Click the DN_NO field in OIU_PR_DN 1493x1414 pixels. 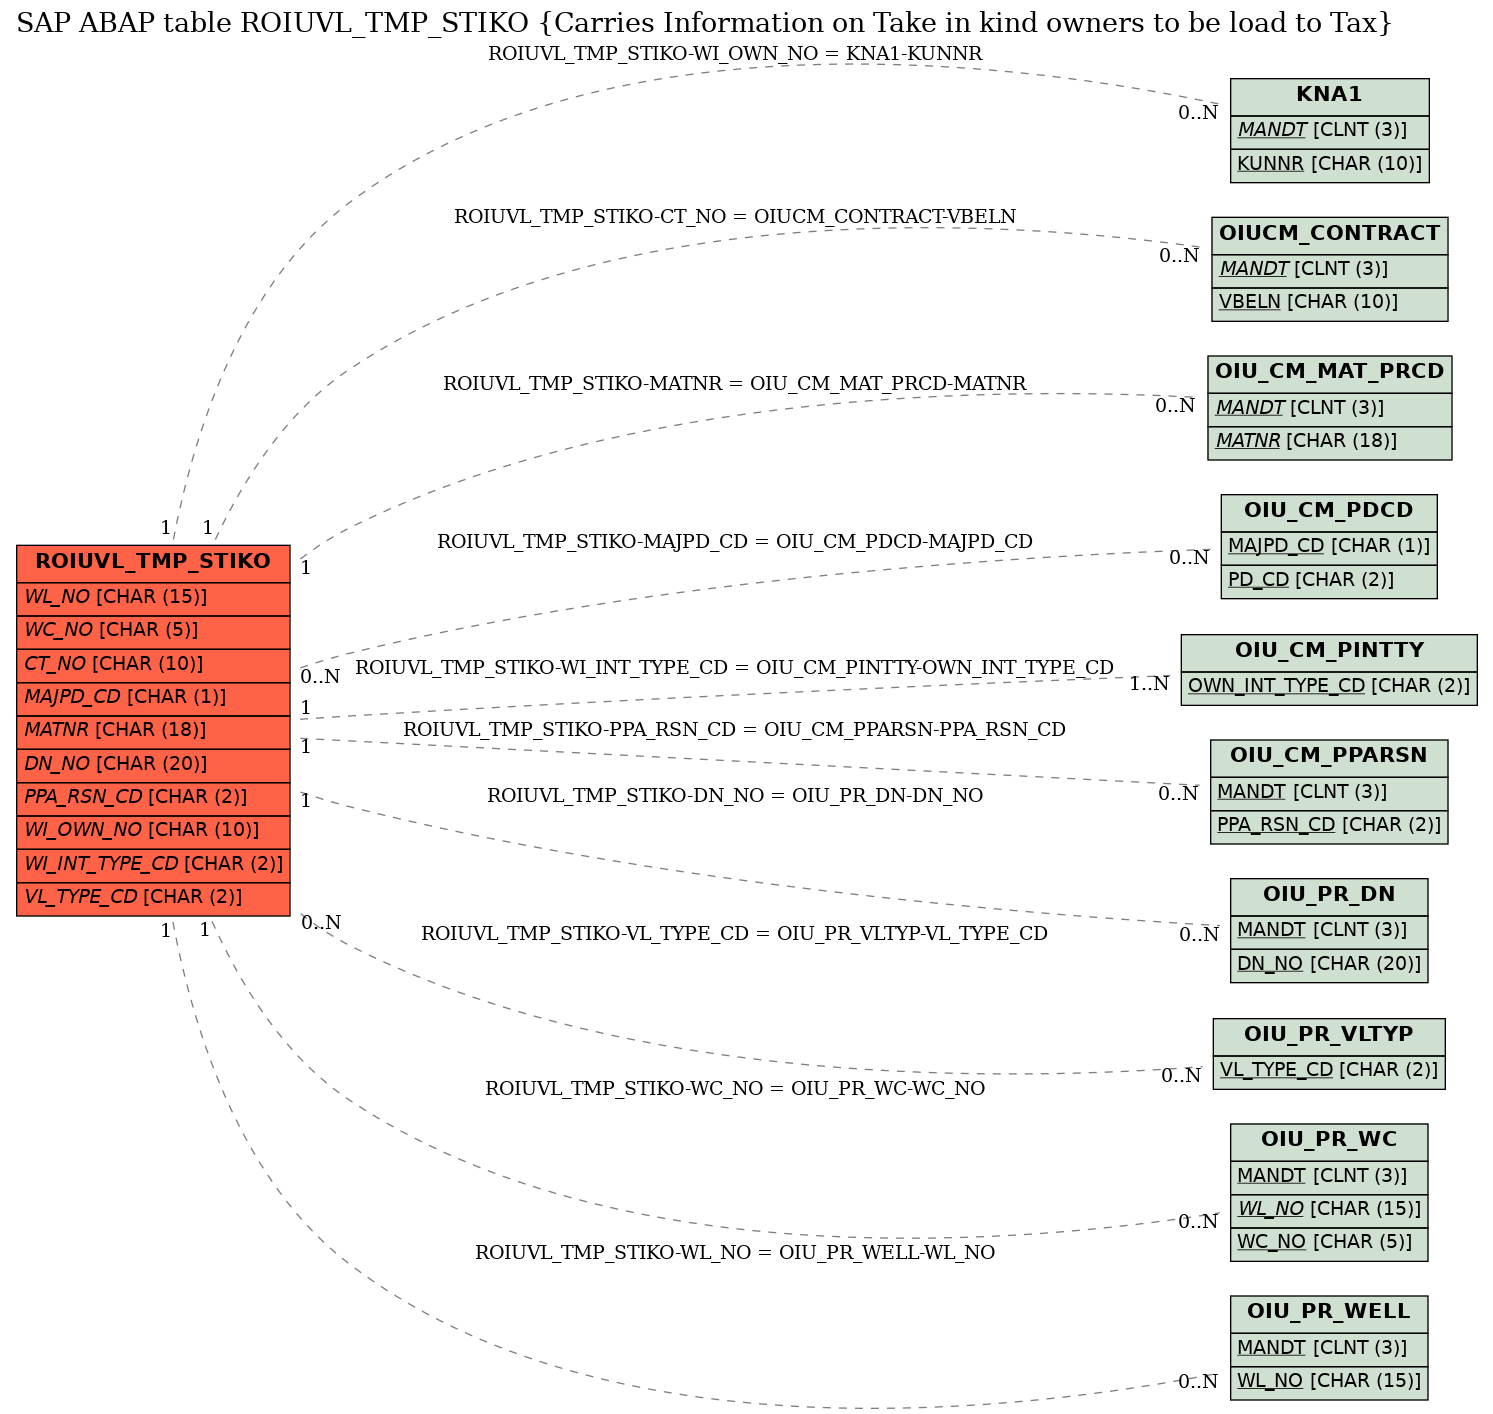tap(1329, 964)
